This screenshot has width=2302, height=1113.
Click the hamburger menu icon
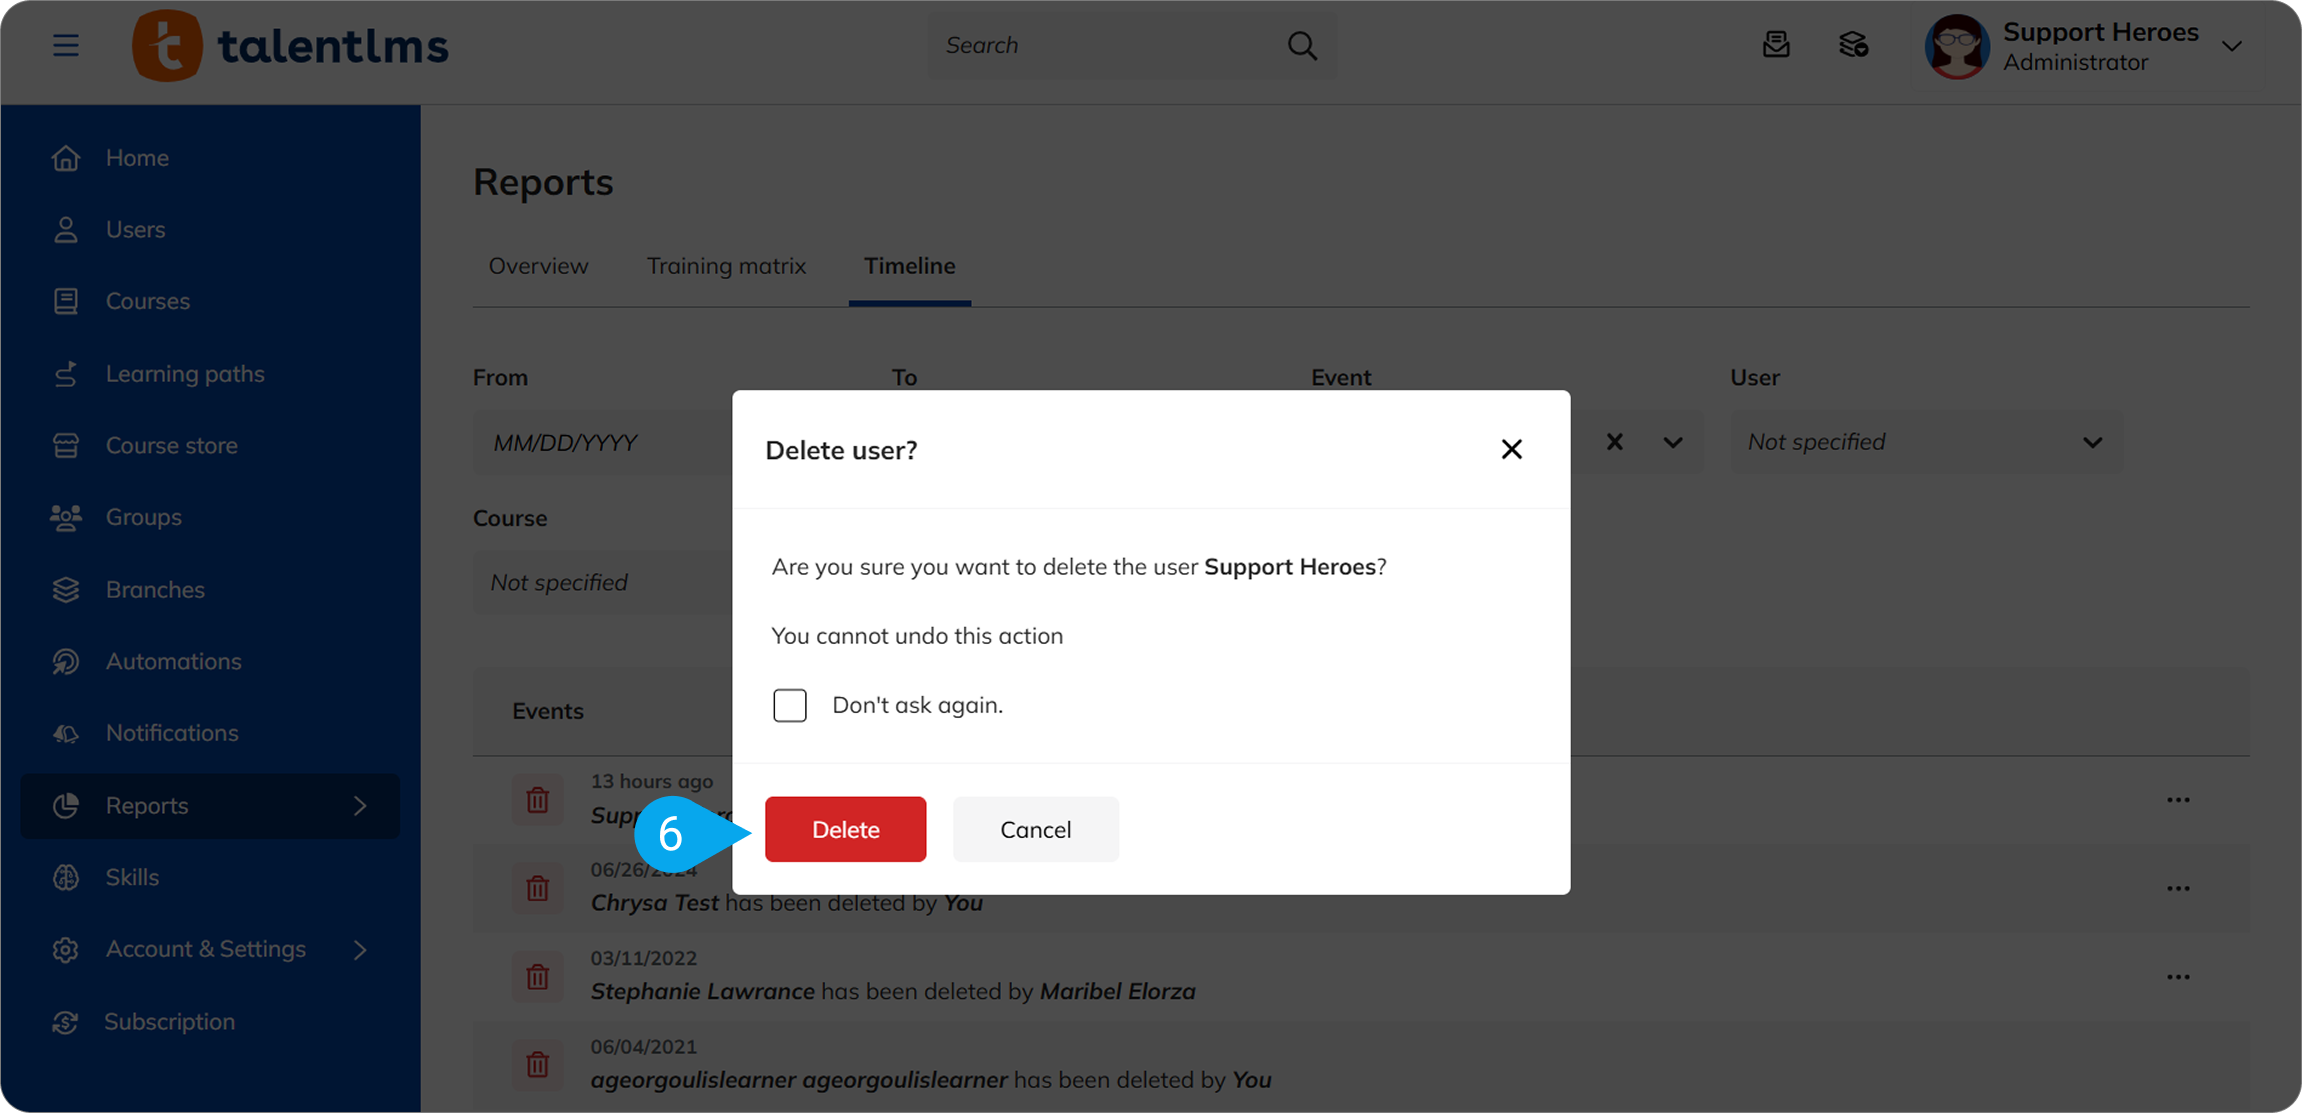click(x=66, y=46)
